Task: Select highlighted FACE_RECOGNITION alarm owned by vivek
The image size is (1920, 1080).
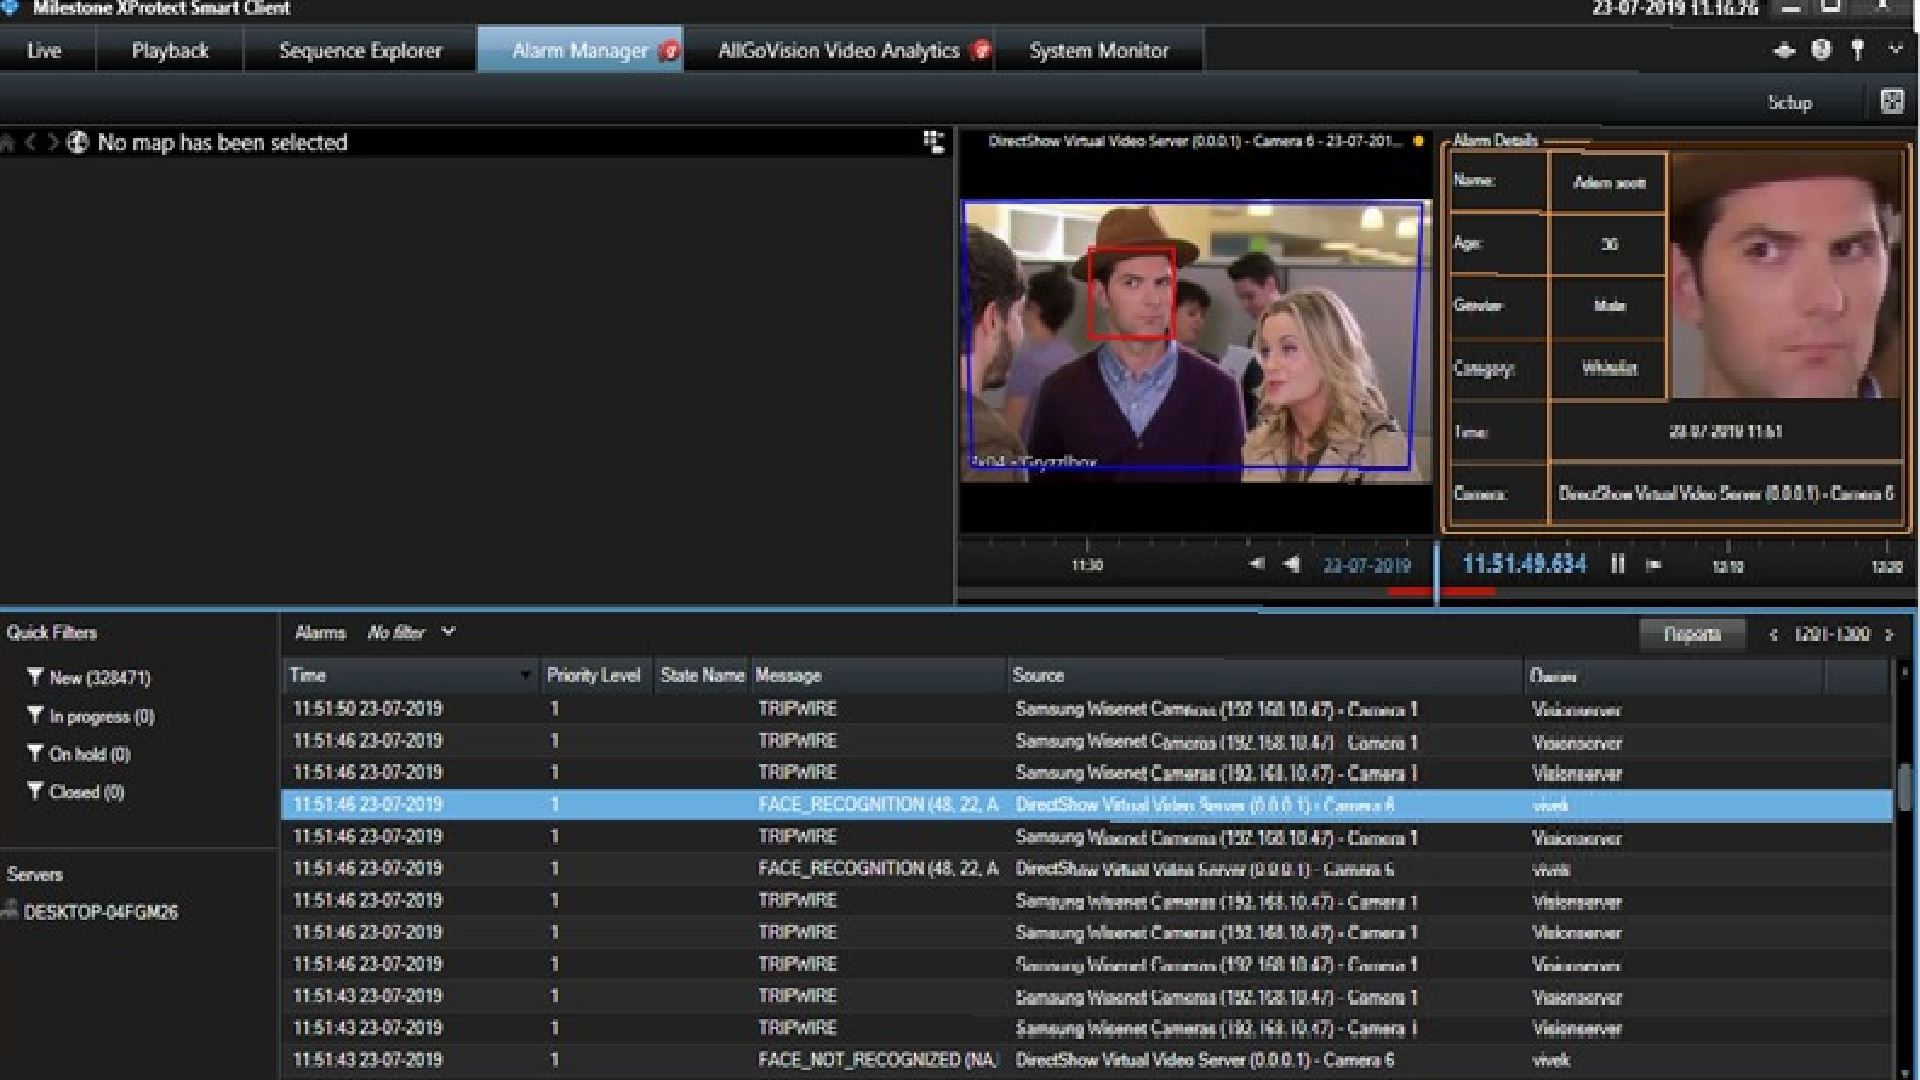Action: (x=1087, y=805)
